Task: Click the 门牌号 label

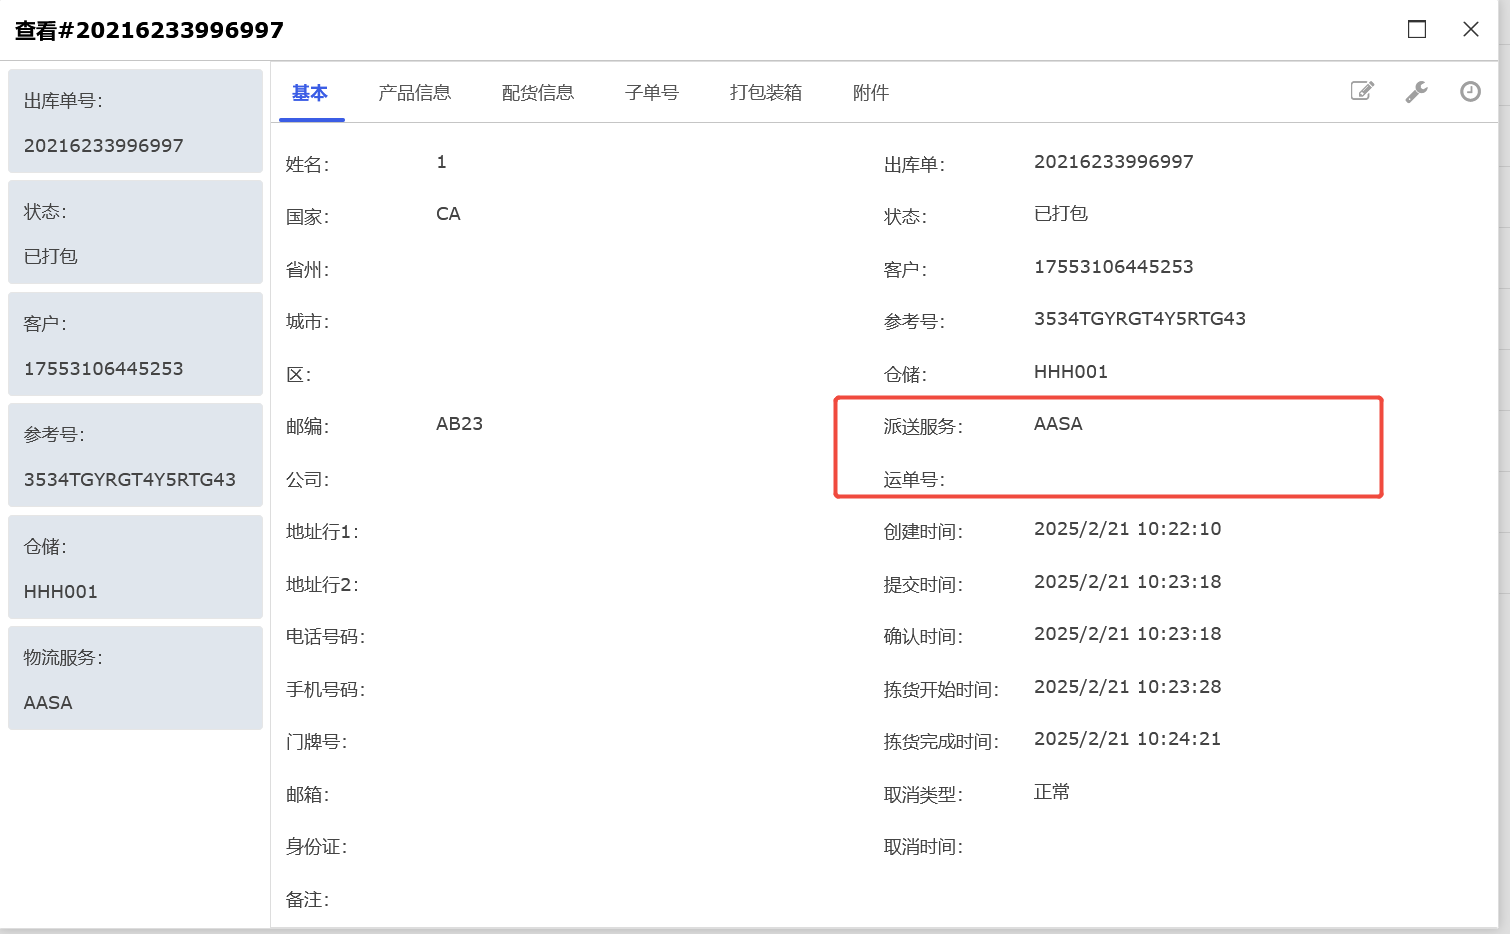Action: tap(316, 742)
